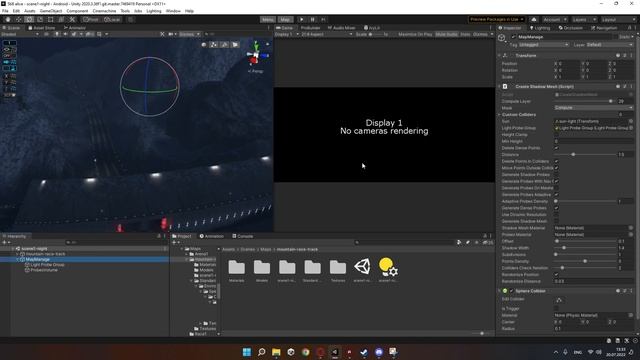Open the Shaded draw mode dropdown
Screen dimensions: 640x360
point(20,34)
